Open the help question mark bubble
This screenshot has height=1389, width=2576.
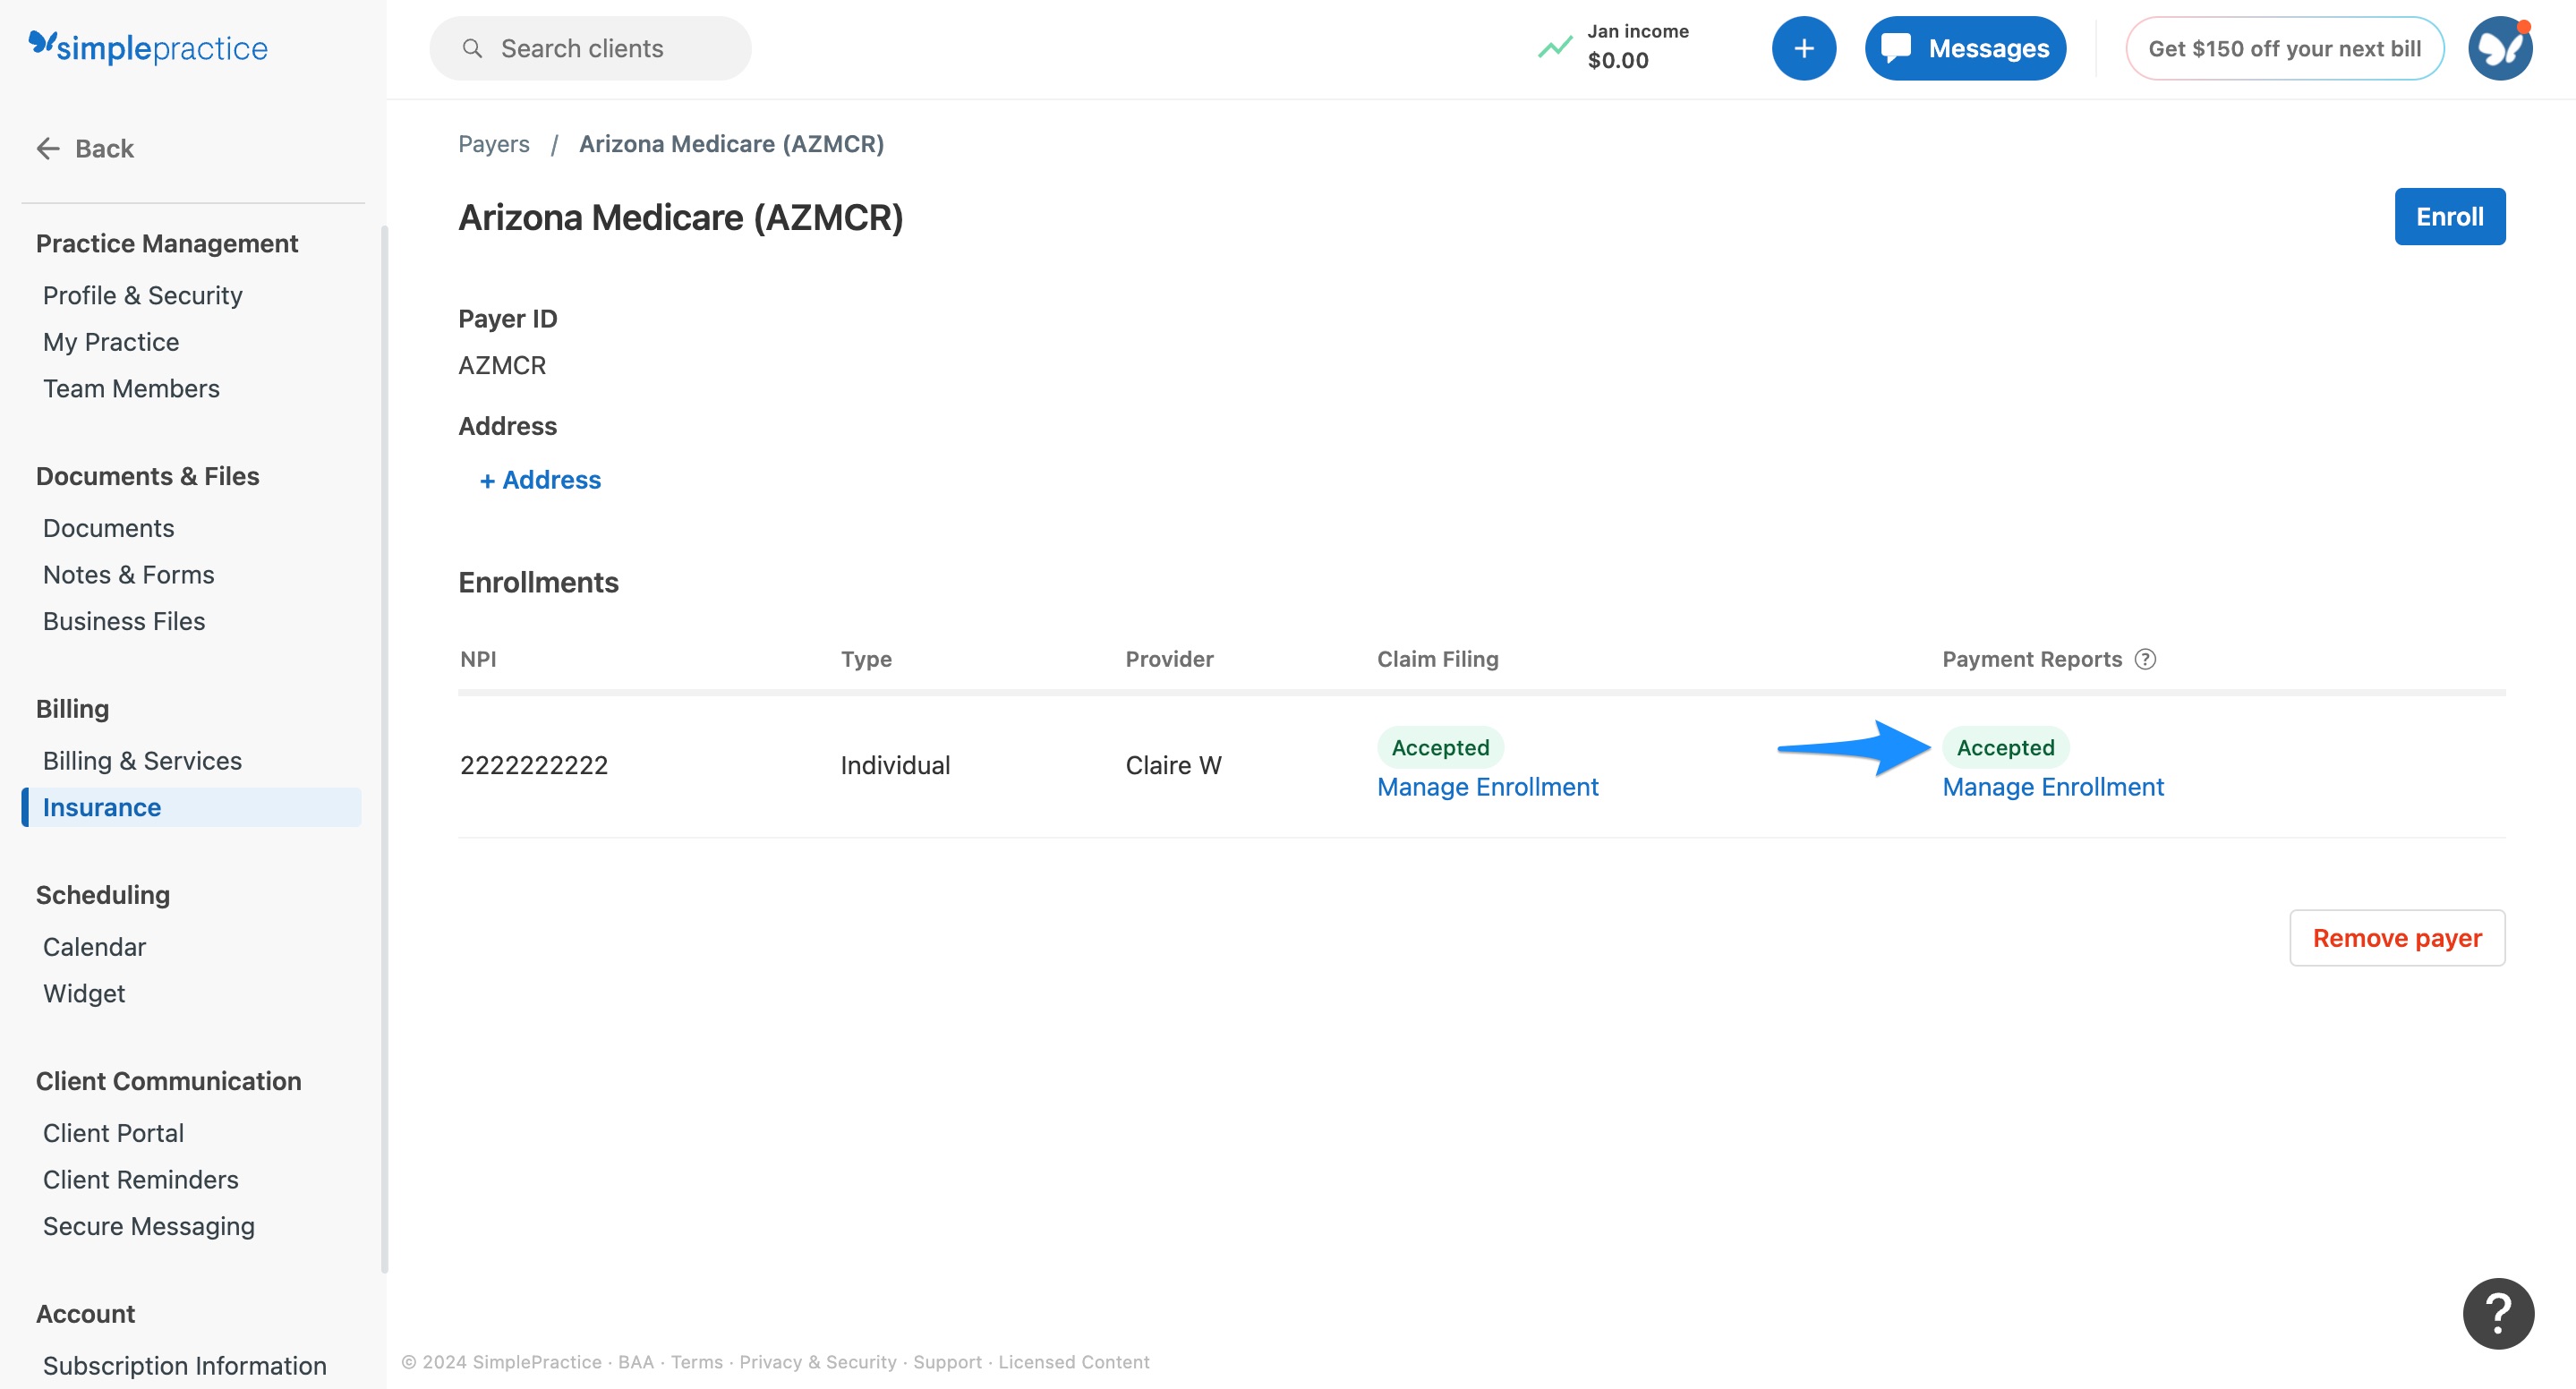pyautogui.click(x=2499, y=1312)
